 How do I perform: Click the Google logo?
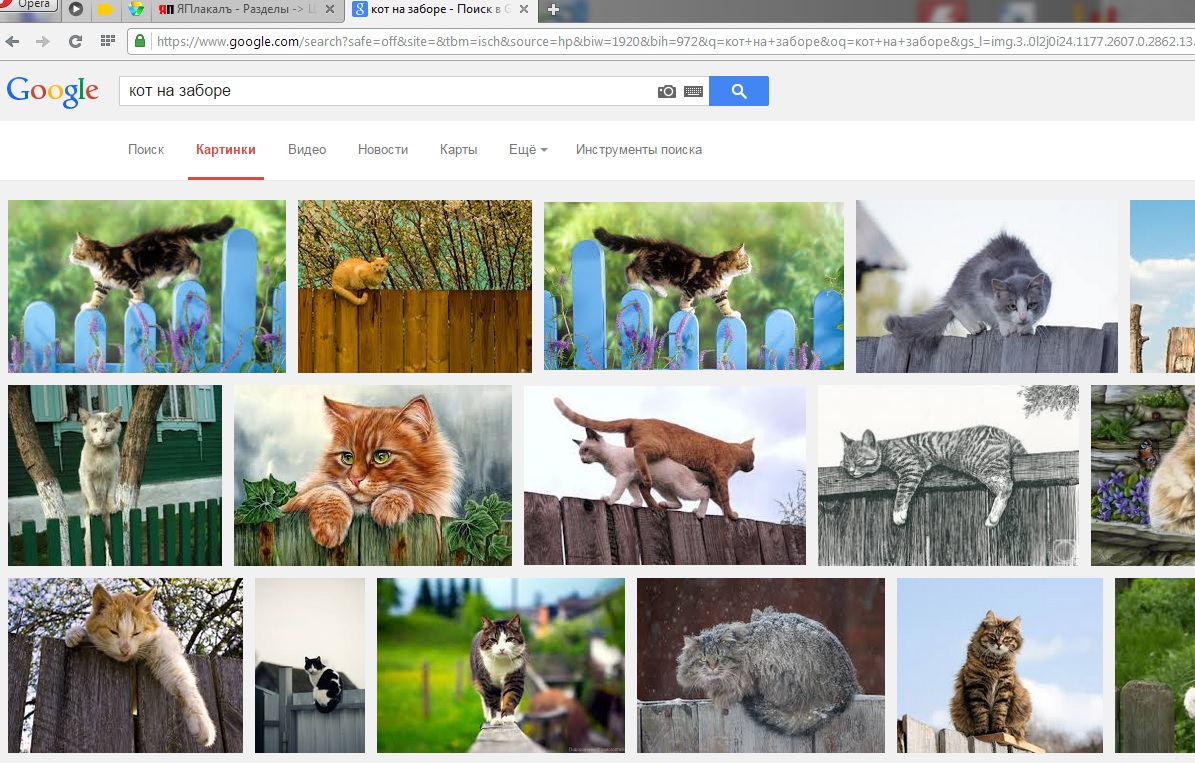pyautogui.click(x=53, y=91)
